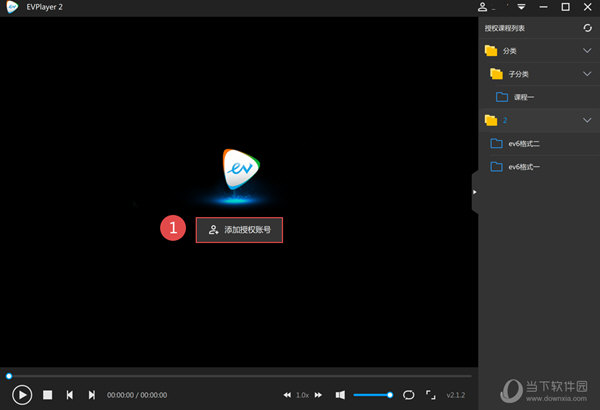Click the EVPlayer logo in title bar
The height and width of the screenshot is (410, 600).
click(x=12, y=7)
